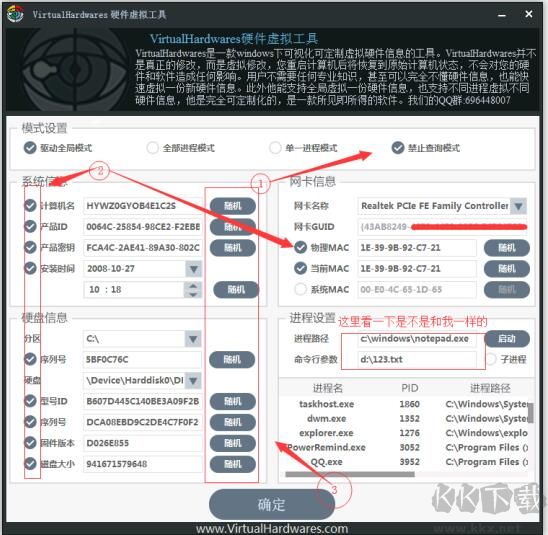Screen dimensions: 548x535
Task: Randomize the 磁盘大小 value
Action: [x=233, y=464]
